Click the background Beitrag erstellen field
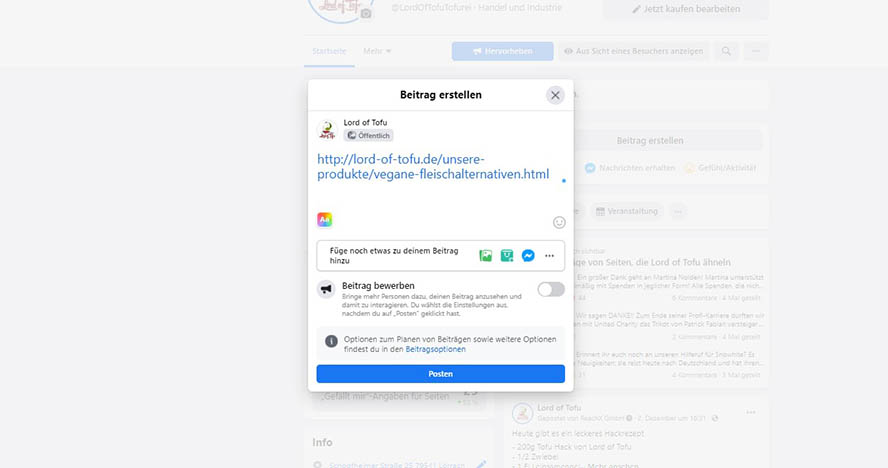Image resolution: width=888 pixels, height=468 pixels. click(650, 141)
